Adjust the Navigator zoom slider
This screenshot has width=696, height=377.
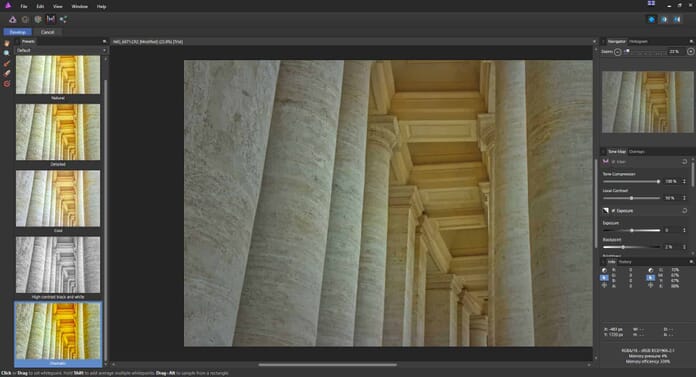645,52
